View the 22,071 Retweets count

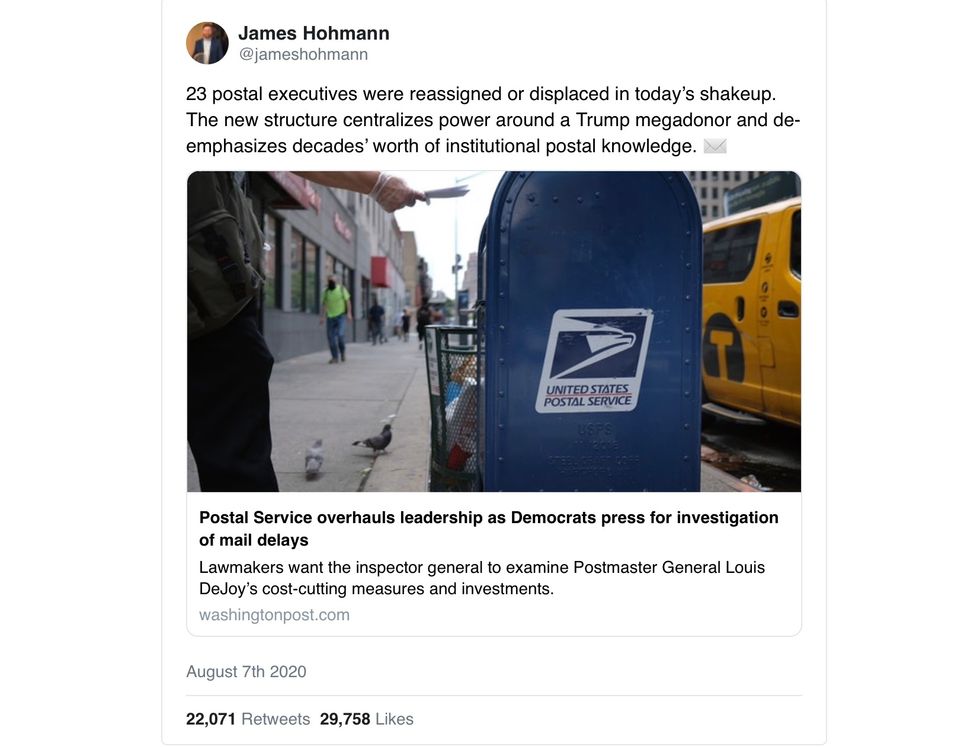coord(248,719)
